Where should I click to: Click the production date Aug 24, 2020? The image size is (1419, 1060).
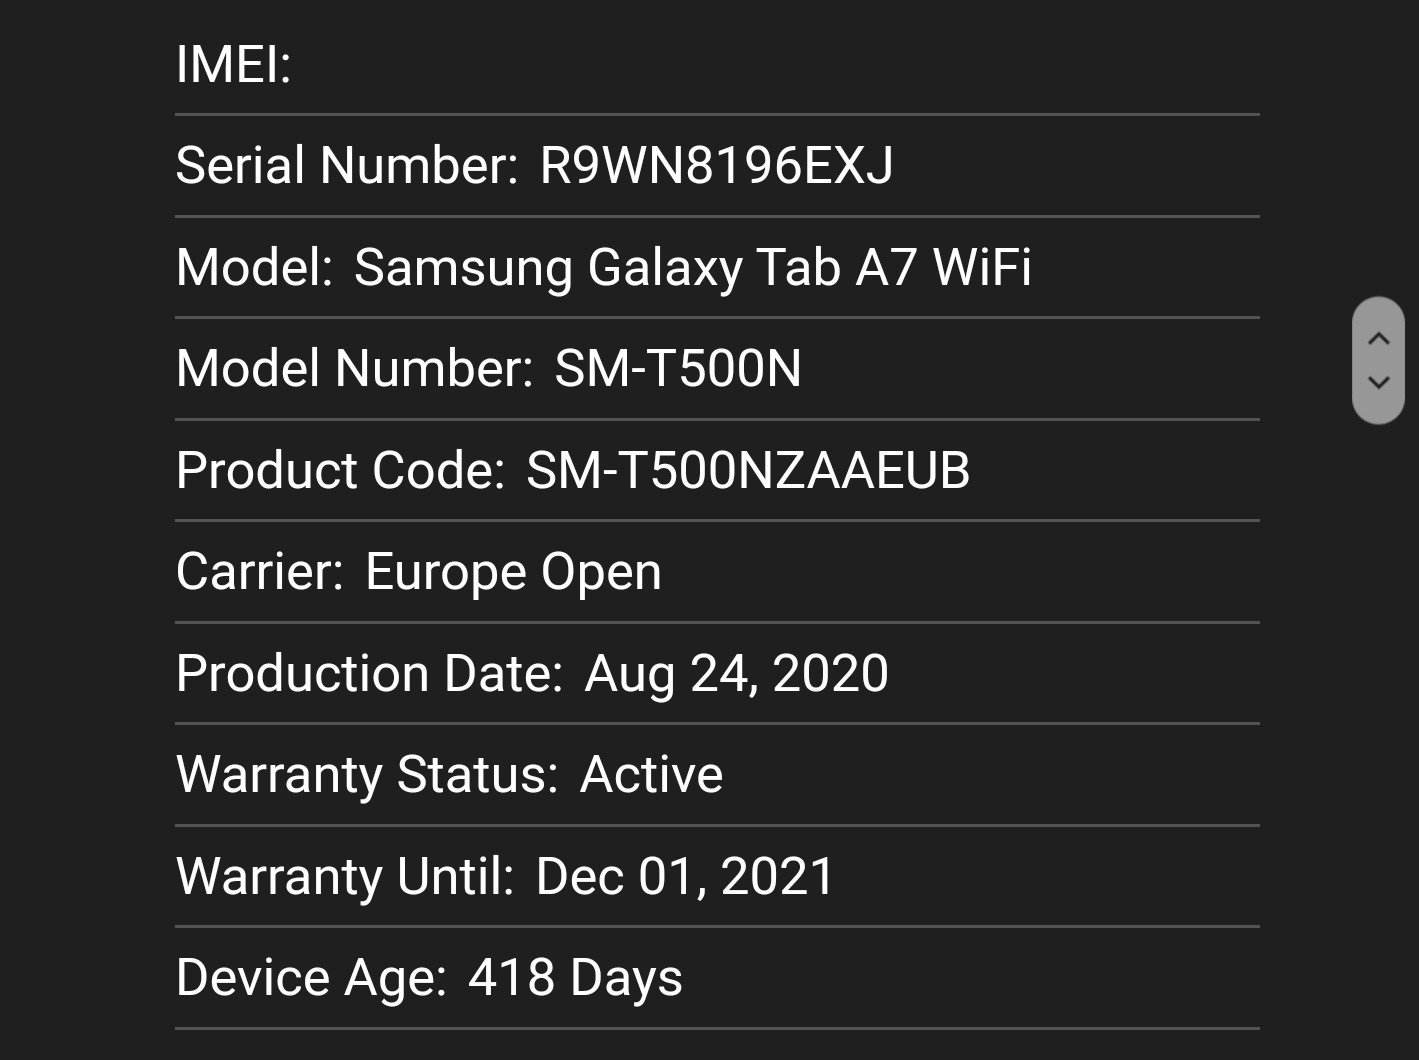pyautogui.click(x=736, y=674)
